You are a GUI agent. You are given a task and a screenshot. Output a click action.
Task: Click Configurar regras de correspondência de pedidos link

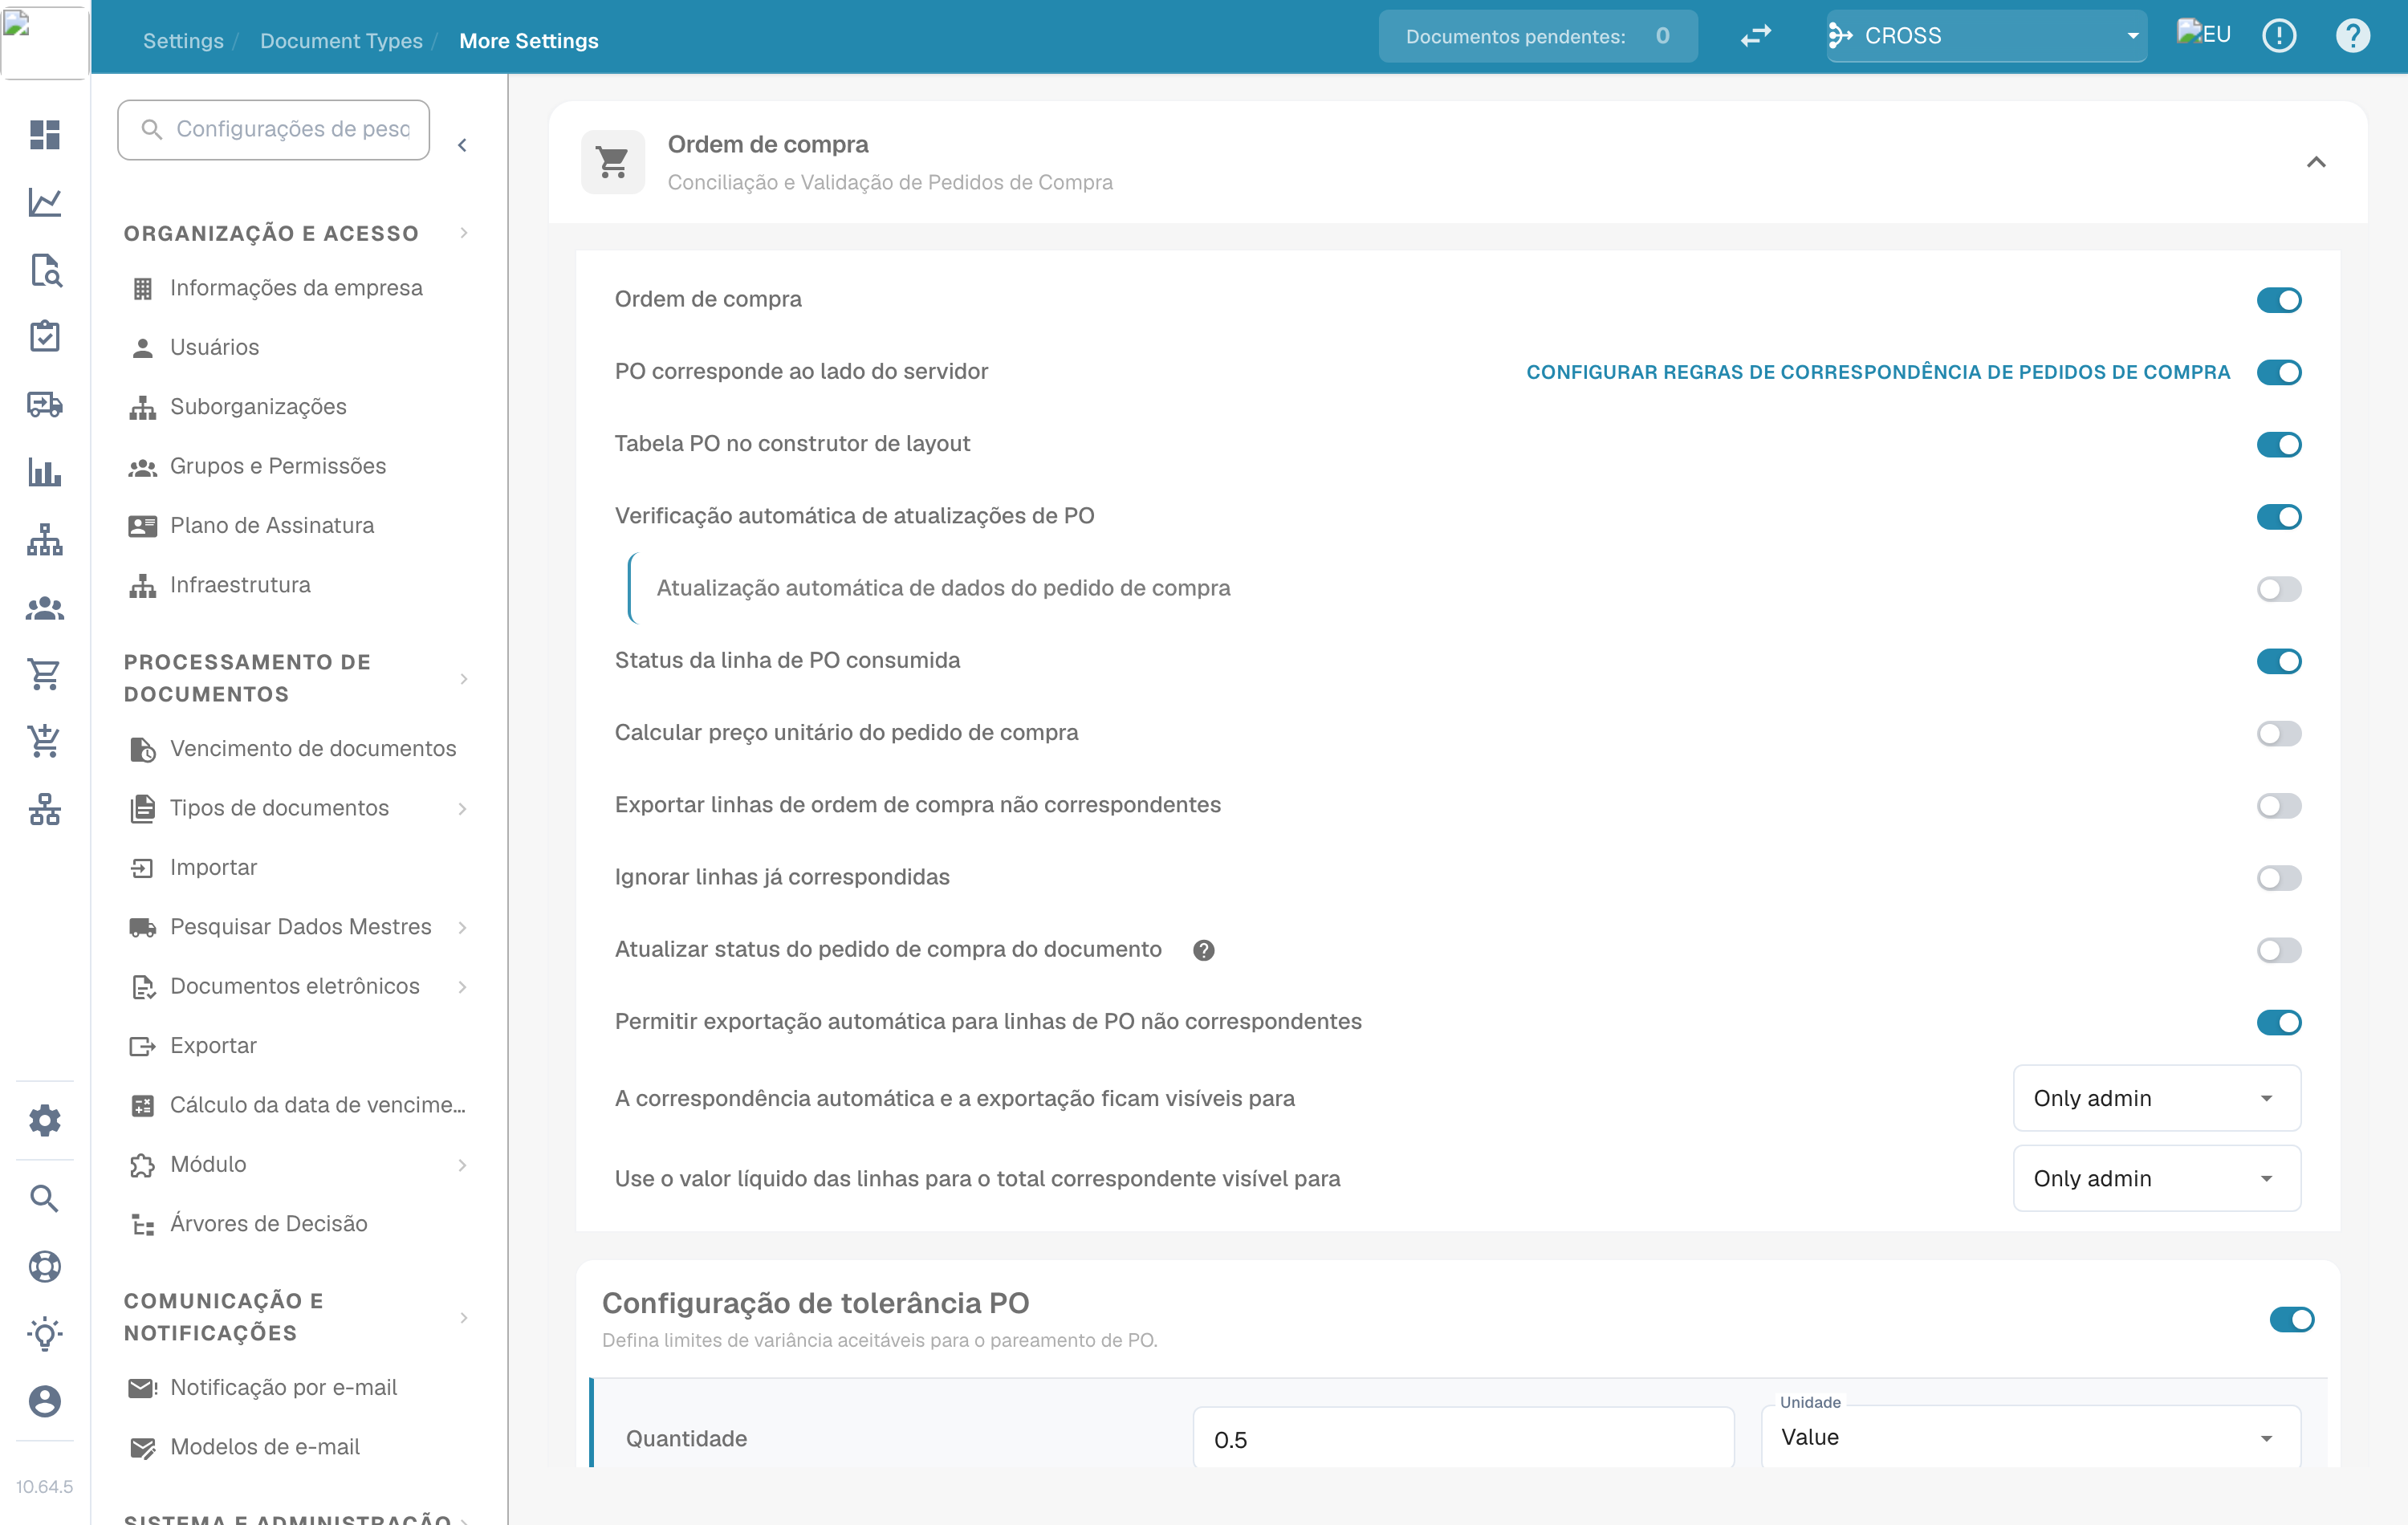coord(1878,372)
